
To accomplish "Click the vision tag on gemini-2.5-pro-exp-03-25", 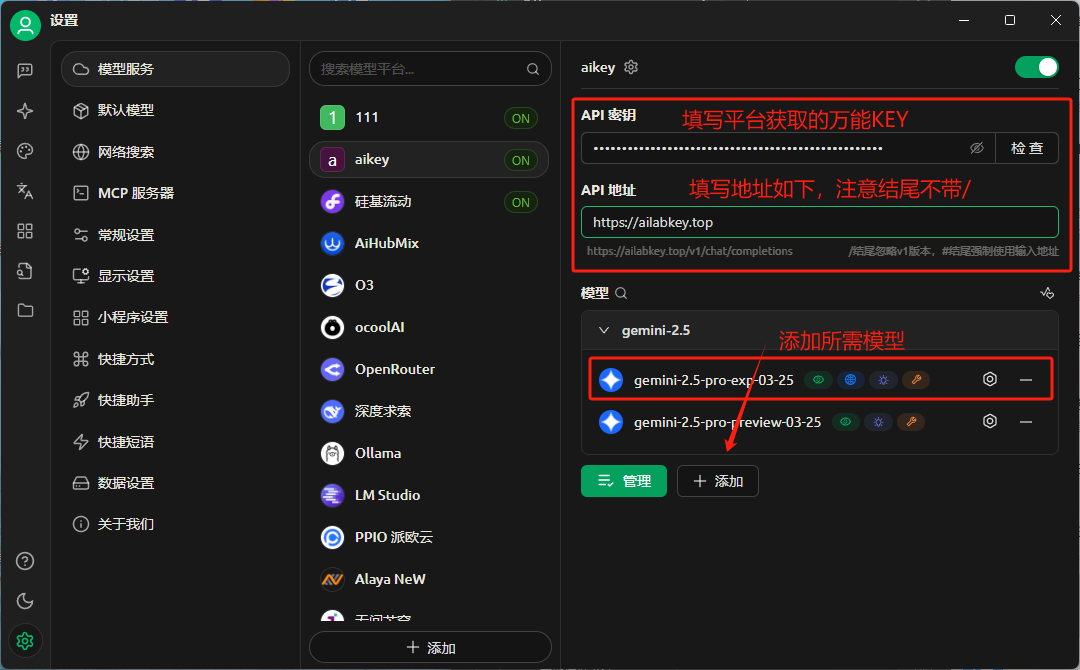I will point(818,379).
